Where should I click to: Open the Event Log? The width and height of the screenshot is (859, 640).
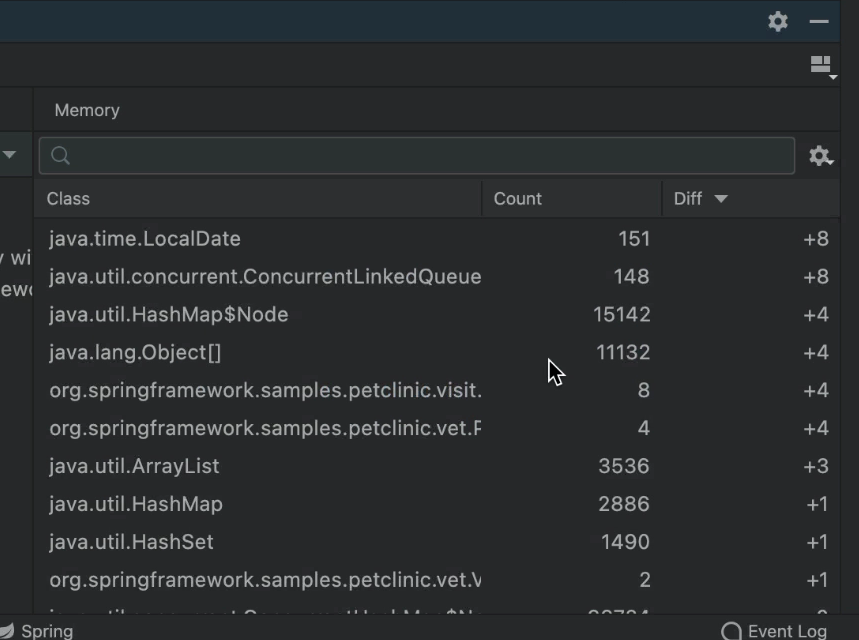pos(775,630)
